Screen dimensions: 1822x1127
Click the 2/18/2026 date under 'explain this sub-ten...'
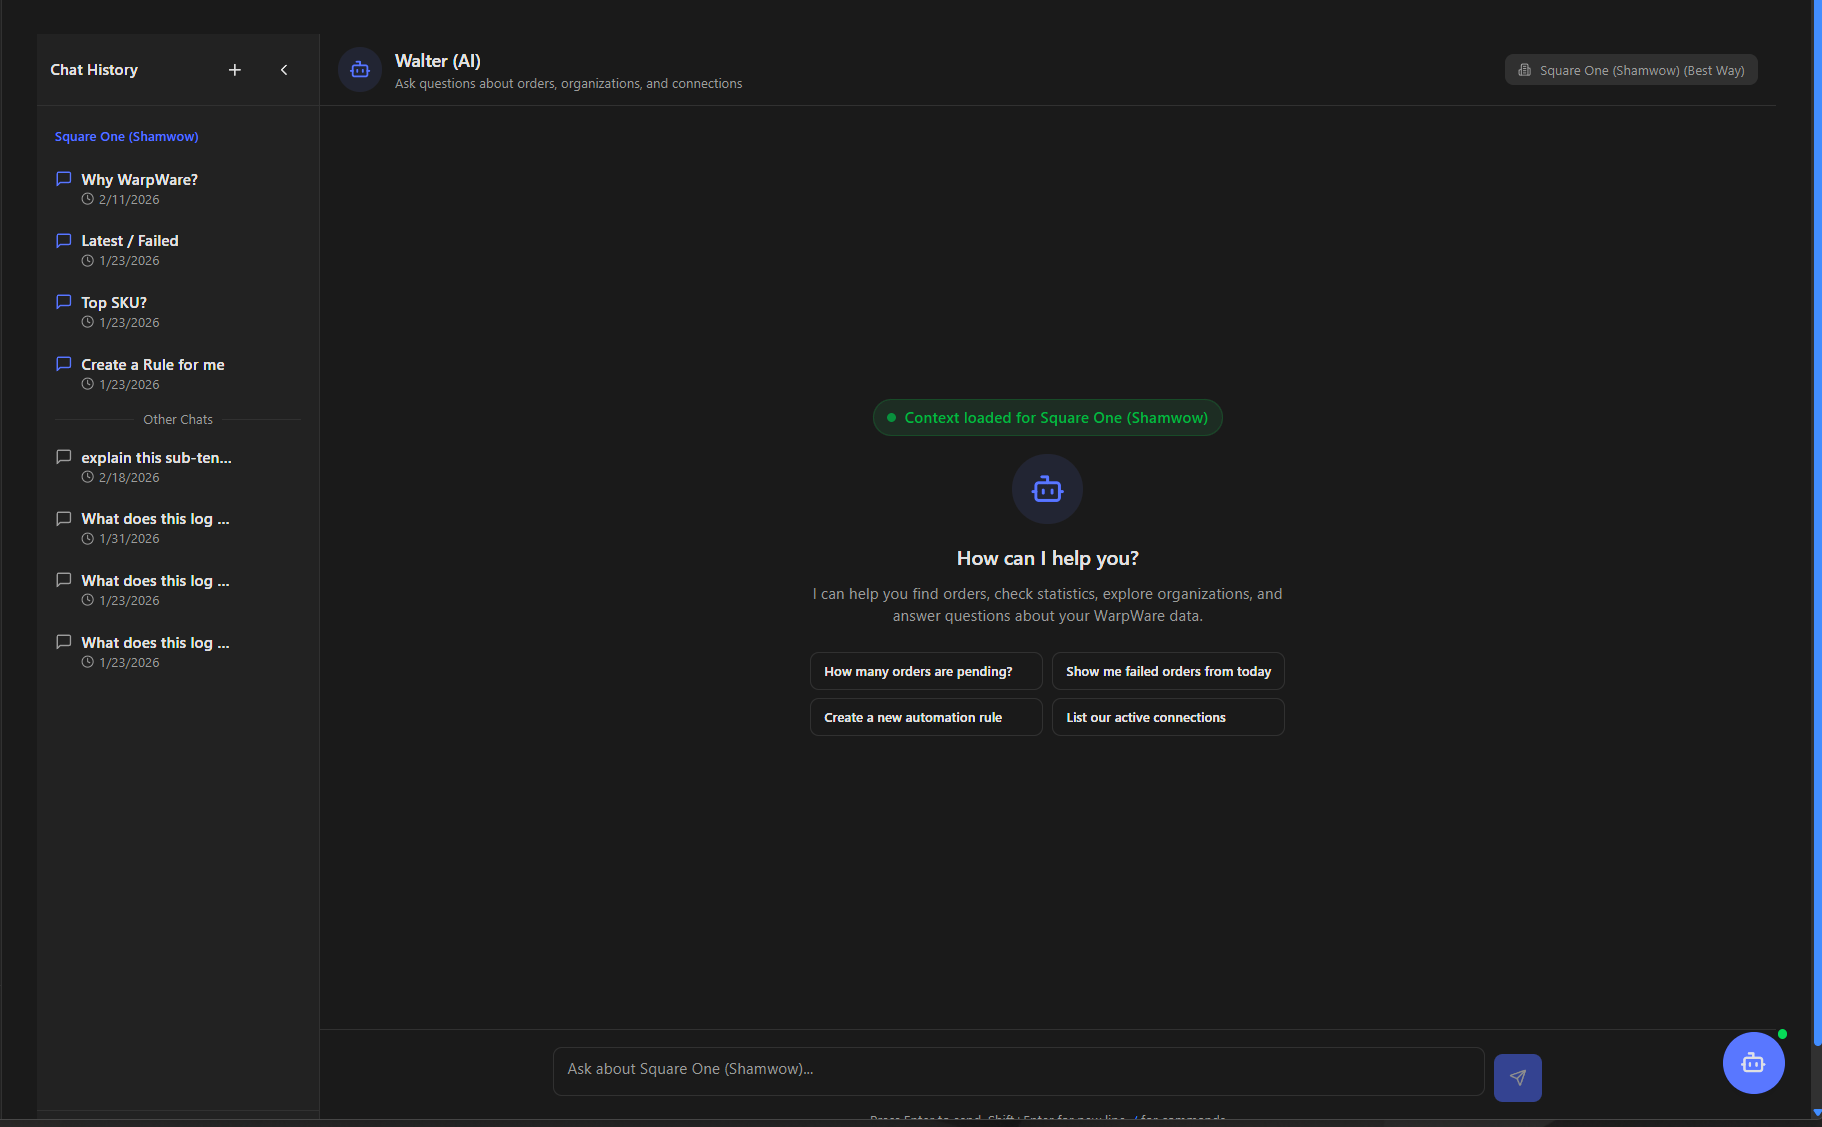[129, 478]
